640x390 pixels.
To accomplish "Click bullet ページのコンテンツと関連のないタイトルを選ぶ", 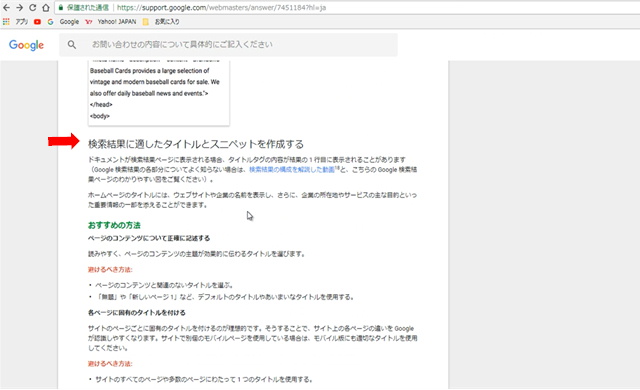I will click(x=164, y=285).
